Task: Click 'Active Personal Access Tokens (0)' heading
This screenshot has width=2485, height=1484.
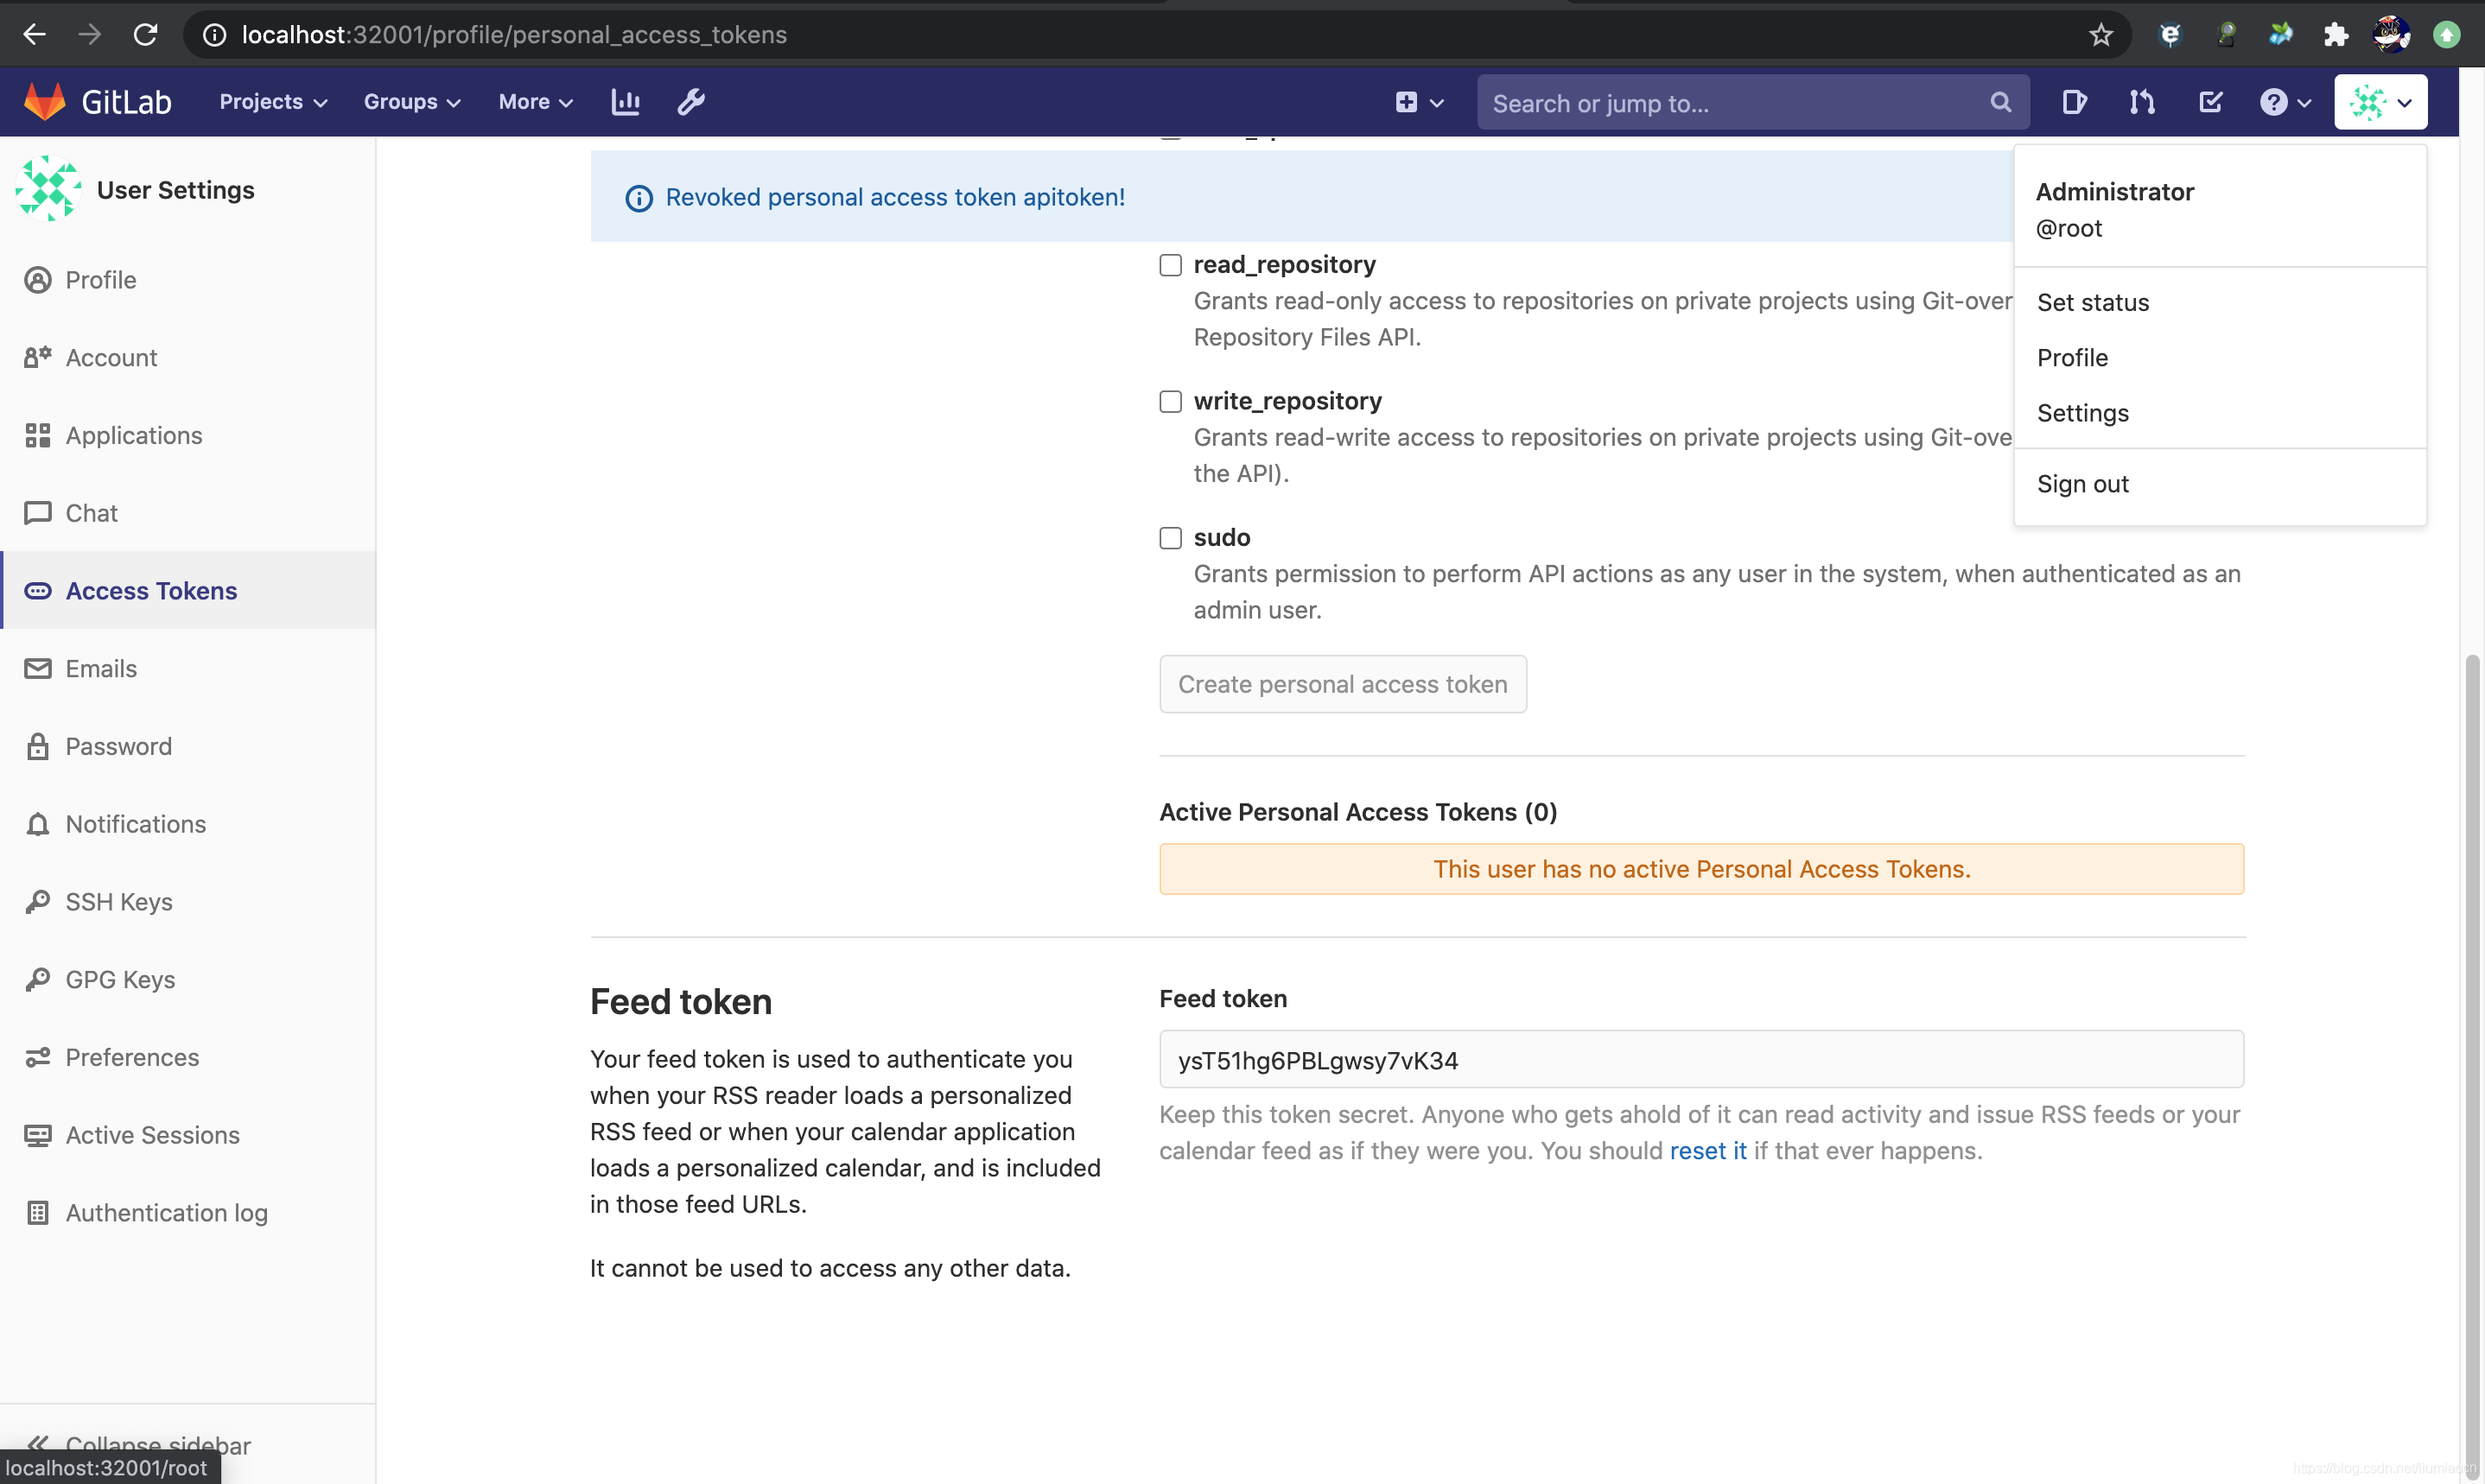Action: coord(1358,812)
